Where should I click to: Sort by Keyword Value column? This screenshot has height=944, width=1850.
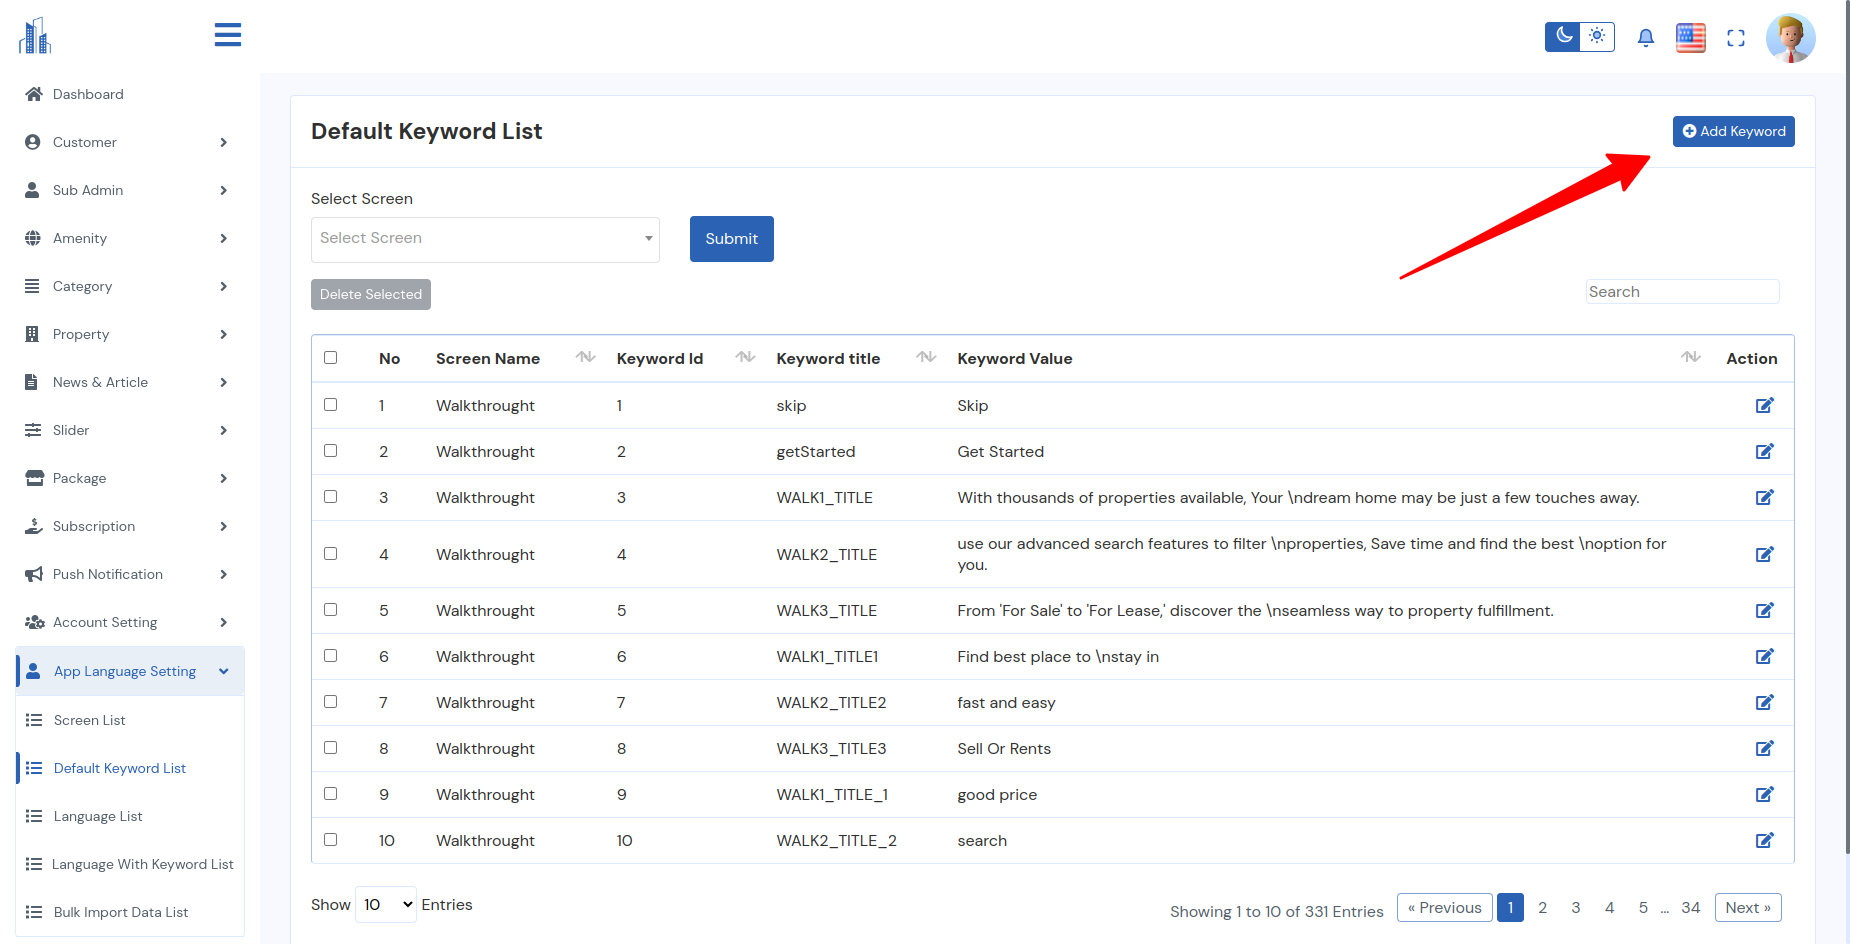1691,357
